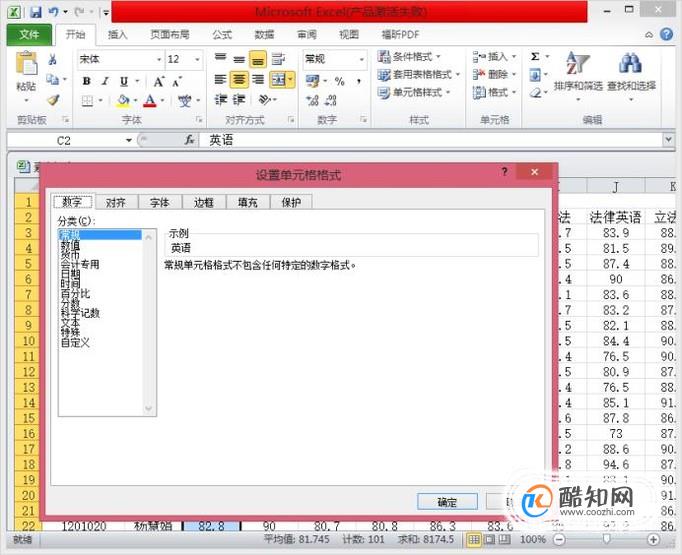The width and height of the screenshot is (682, 555).
Task: Click the red font color A icon
Action: click(150, 101)
